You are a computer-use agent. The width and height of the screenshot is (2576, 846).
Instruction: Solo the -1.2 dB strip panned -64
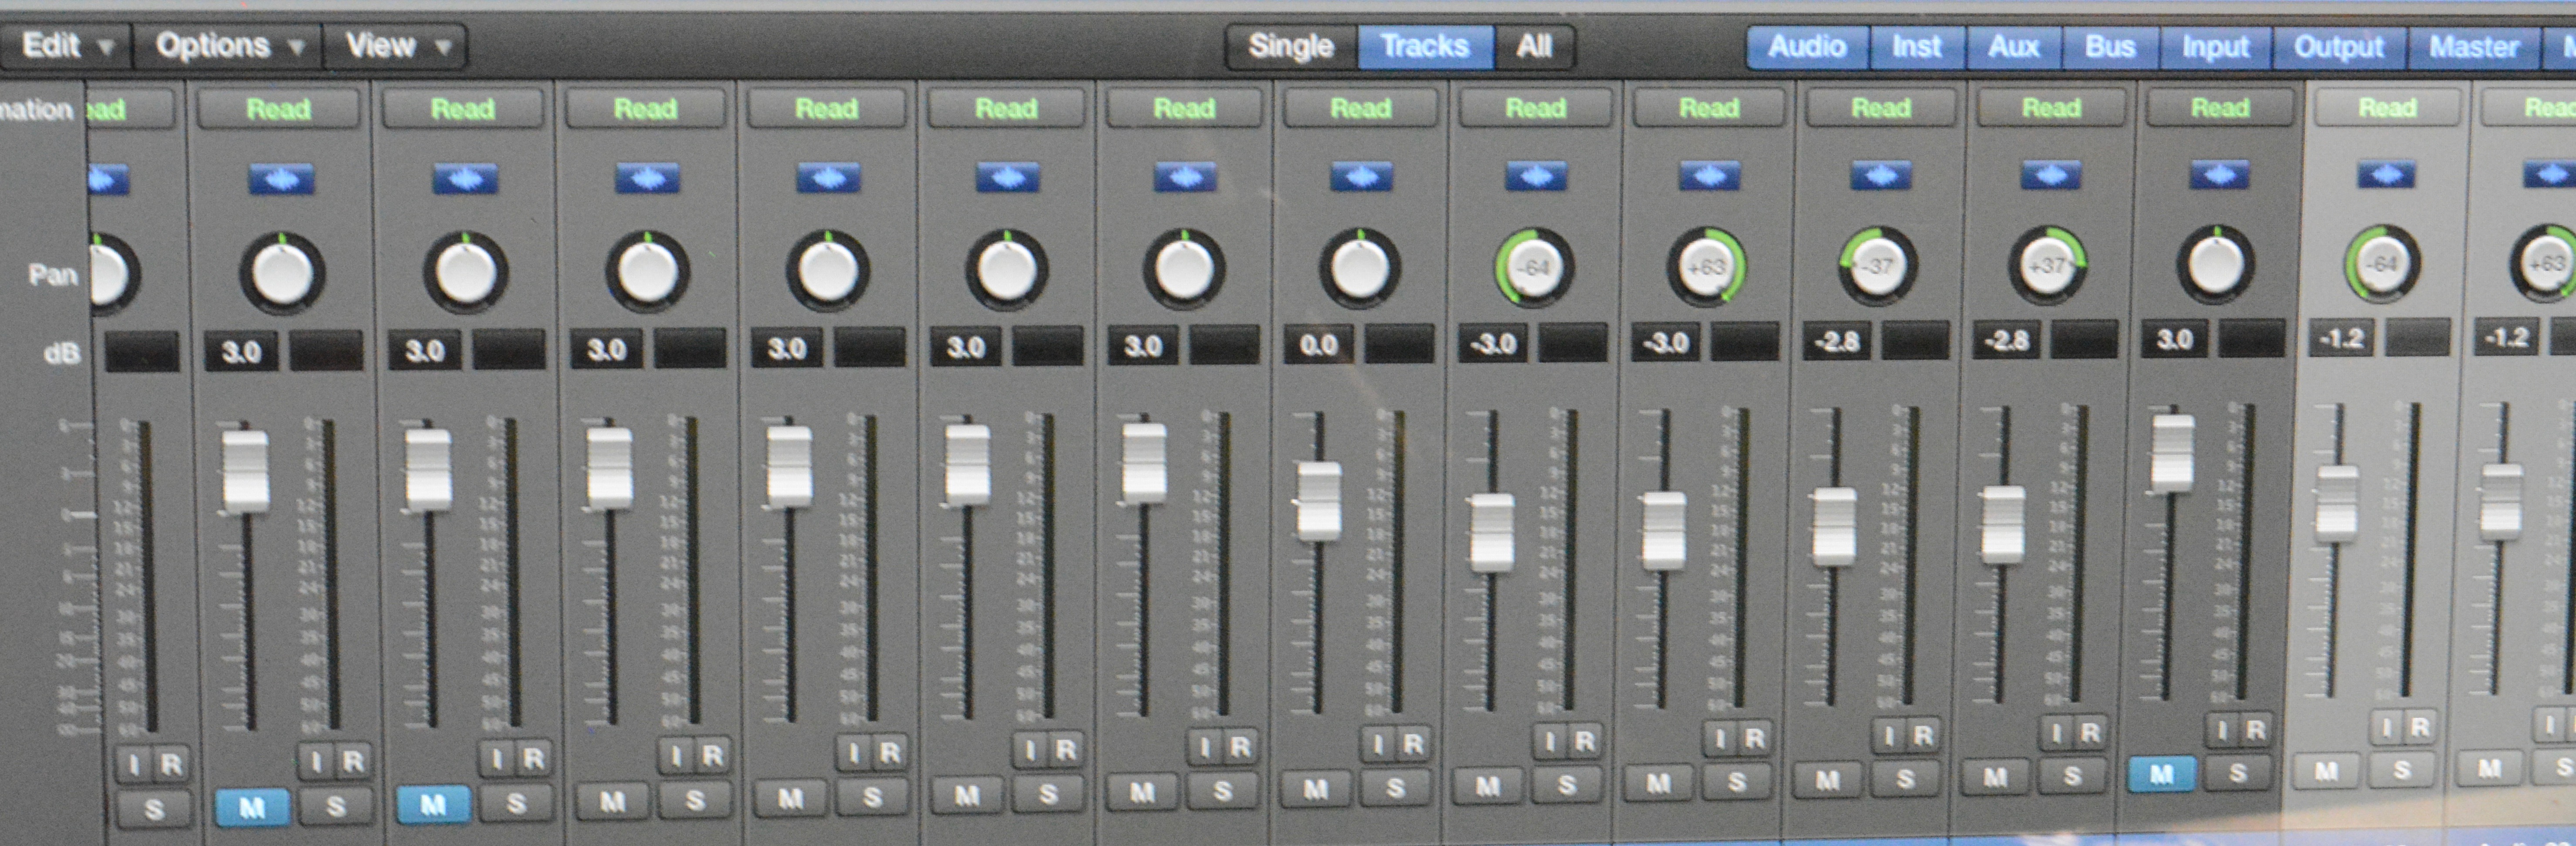(x=2401, y=770)
